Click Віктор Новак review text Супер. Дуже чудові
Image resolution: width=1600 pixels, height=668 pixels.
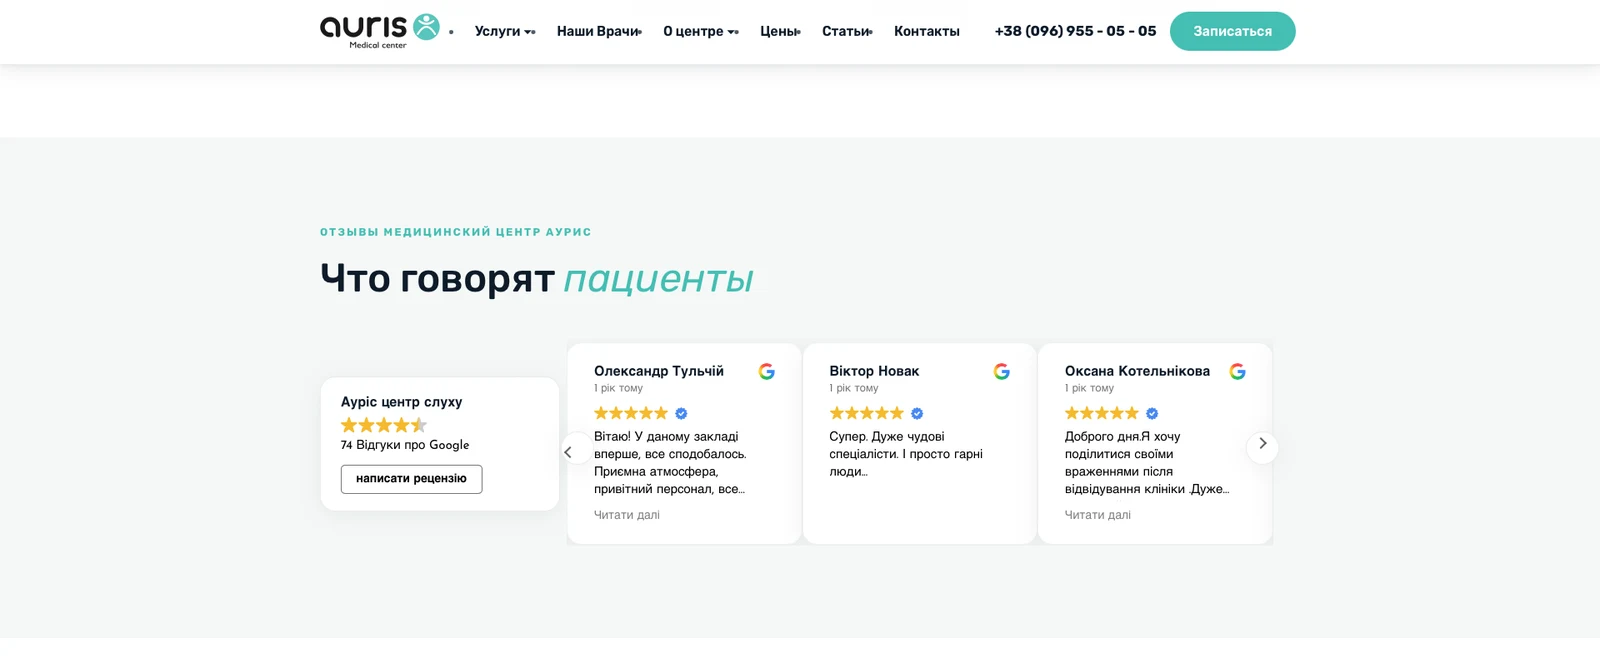(906, 454)
